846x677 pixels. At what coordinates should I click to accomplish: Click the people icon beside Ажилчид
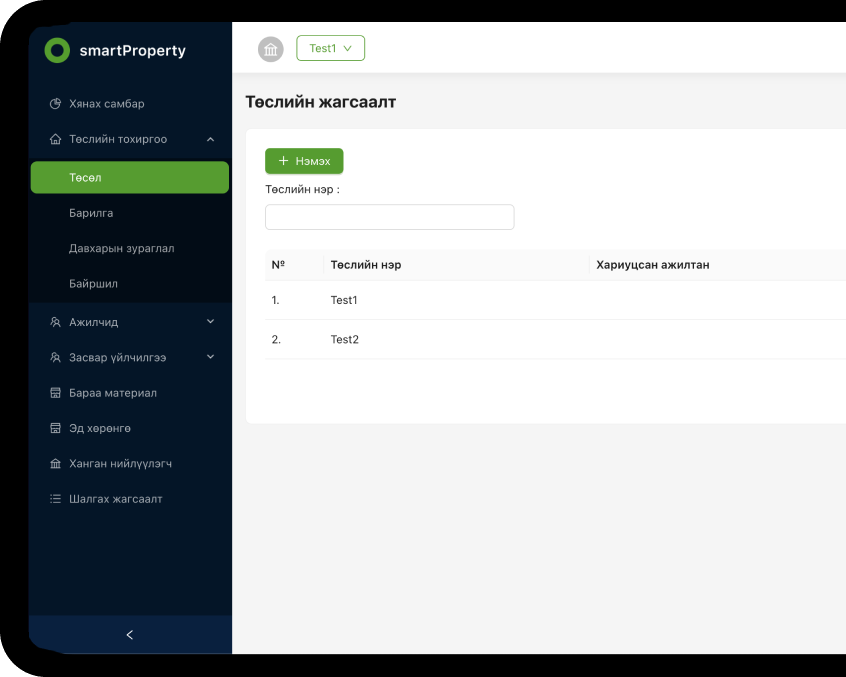(56, 323)
